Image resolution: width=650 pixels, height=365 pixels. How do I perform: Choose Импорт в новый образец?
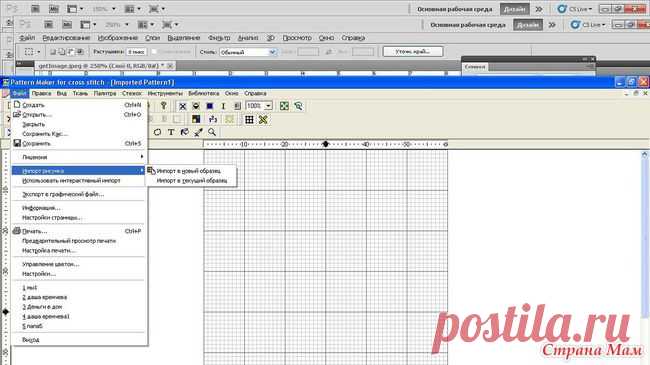[189, 171]
